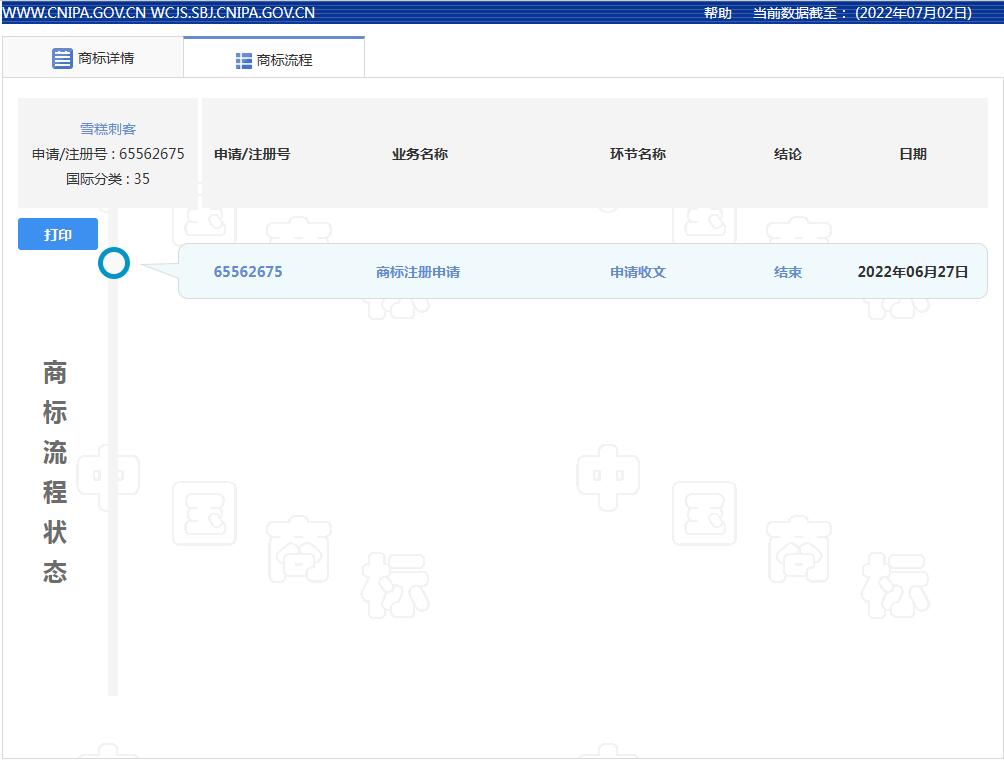Click 65562675 number in the process row

[248, 272]
